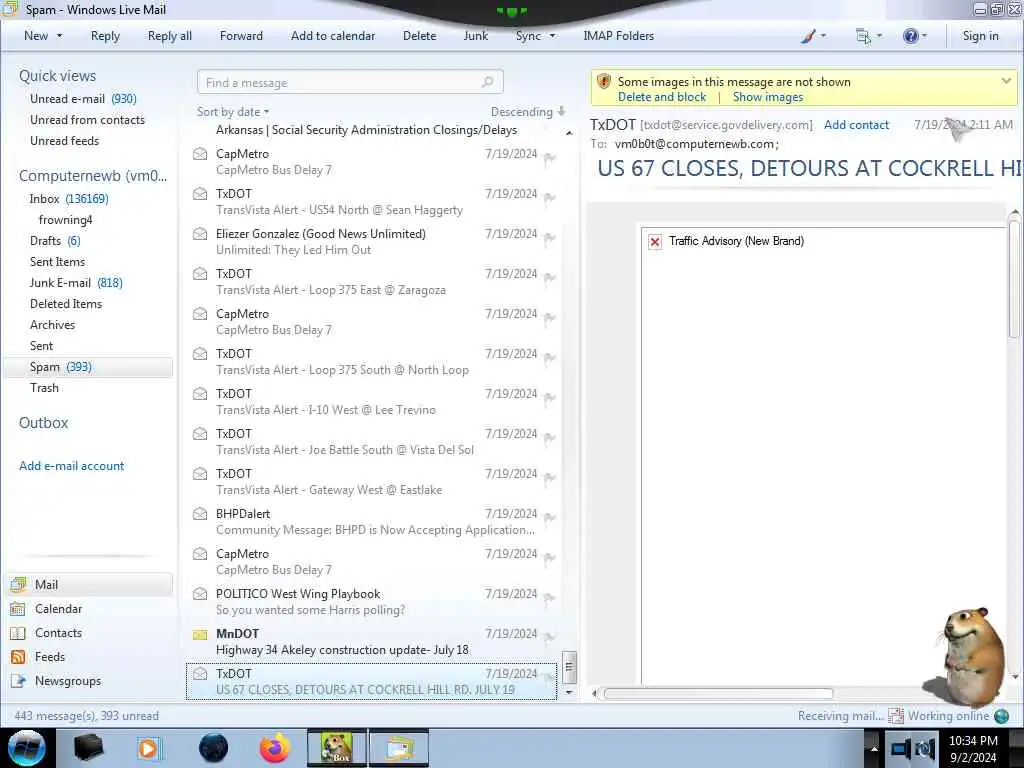Open the New dropdown arrow
Viewport: 1024px width, 768px height.
[x=59, y=36]
